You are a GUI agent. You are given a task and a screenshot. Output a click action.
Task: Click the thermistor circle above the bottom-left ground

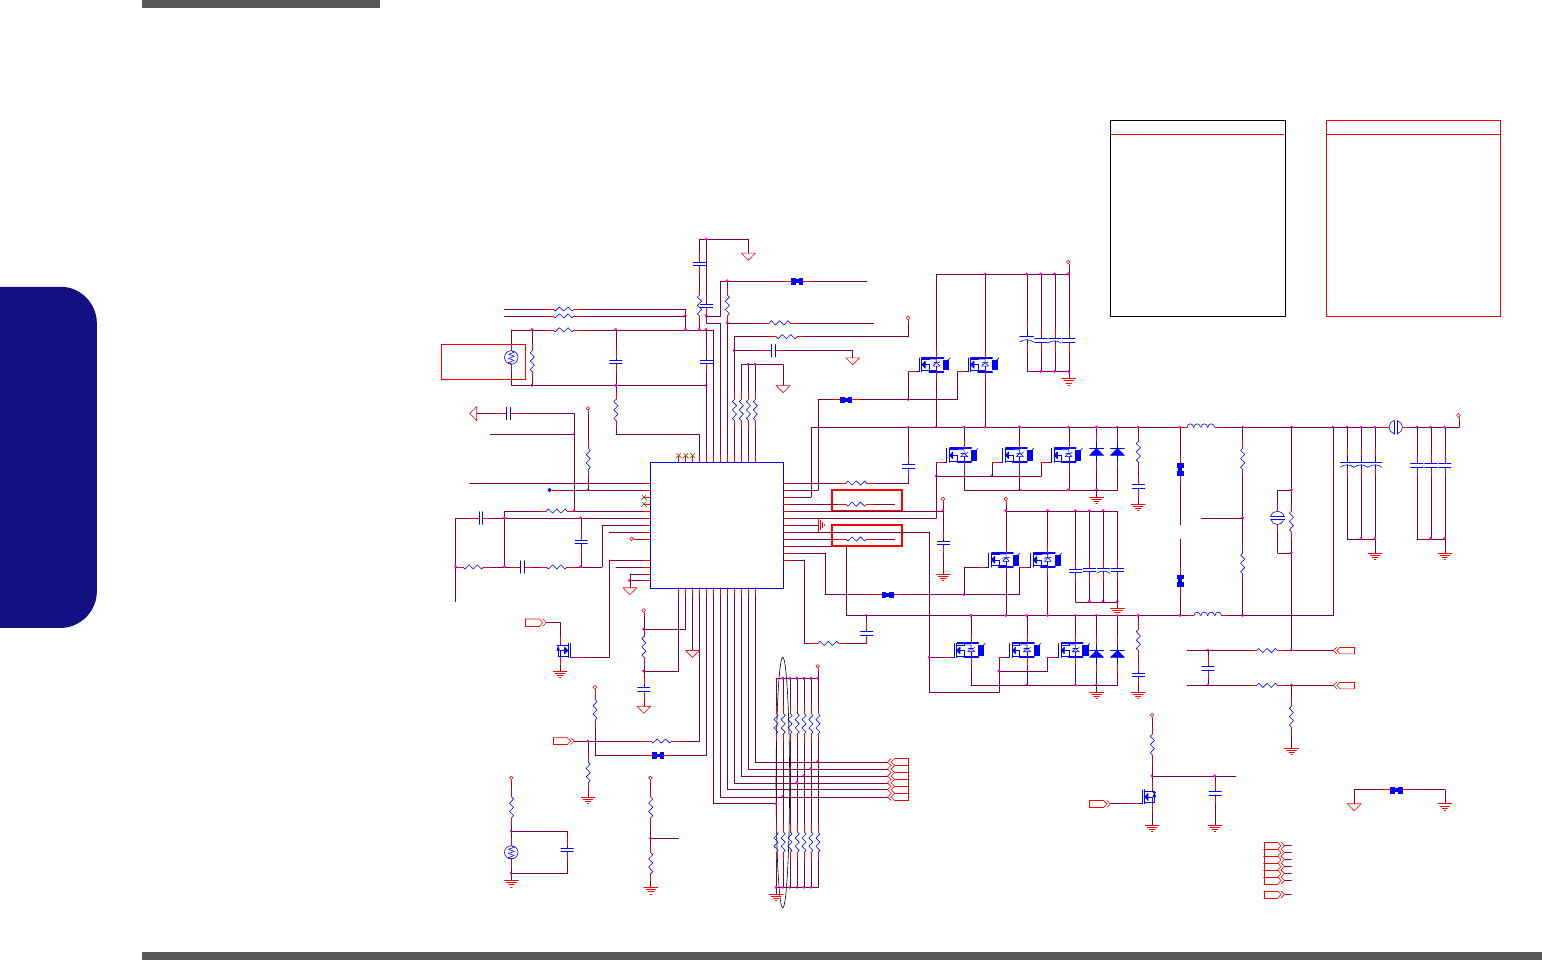click(x=511, y=853)
